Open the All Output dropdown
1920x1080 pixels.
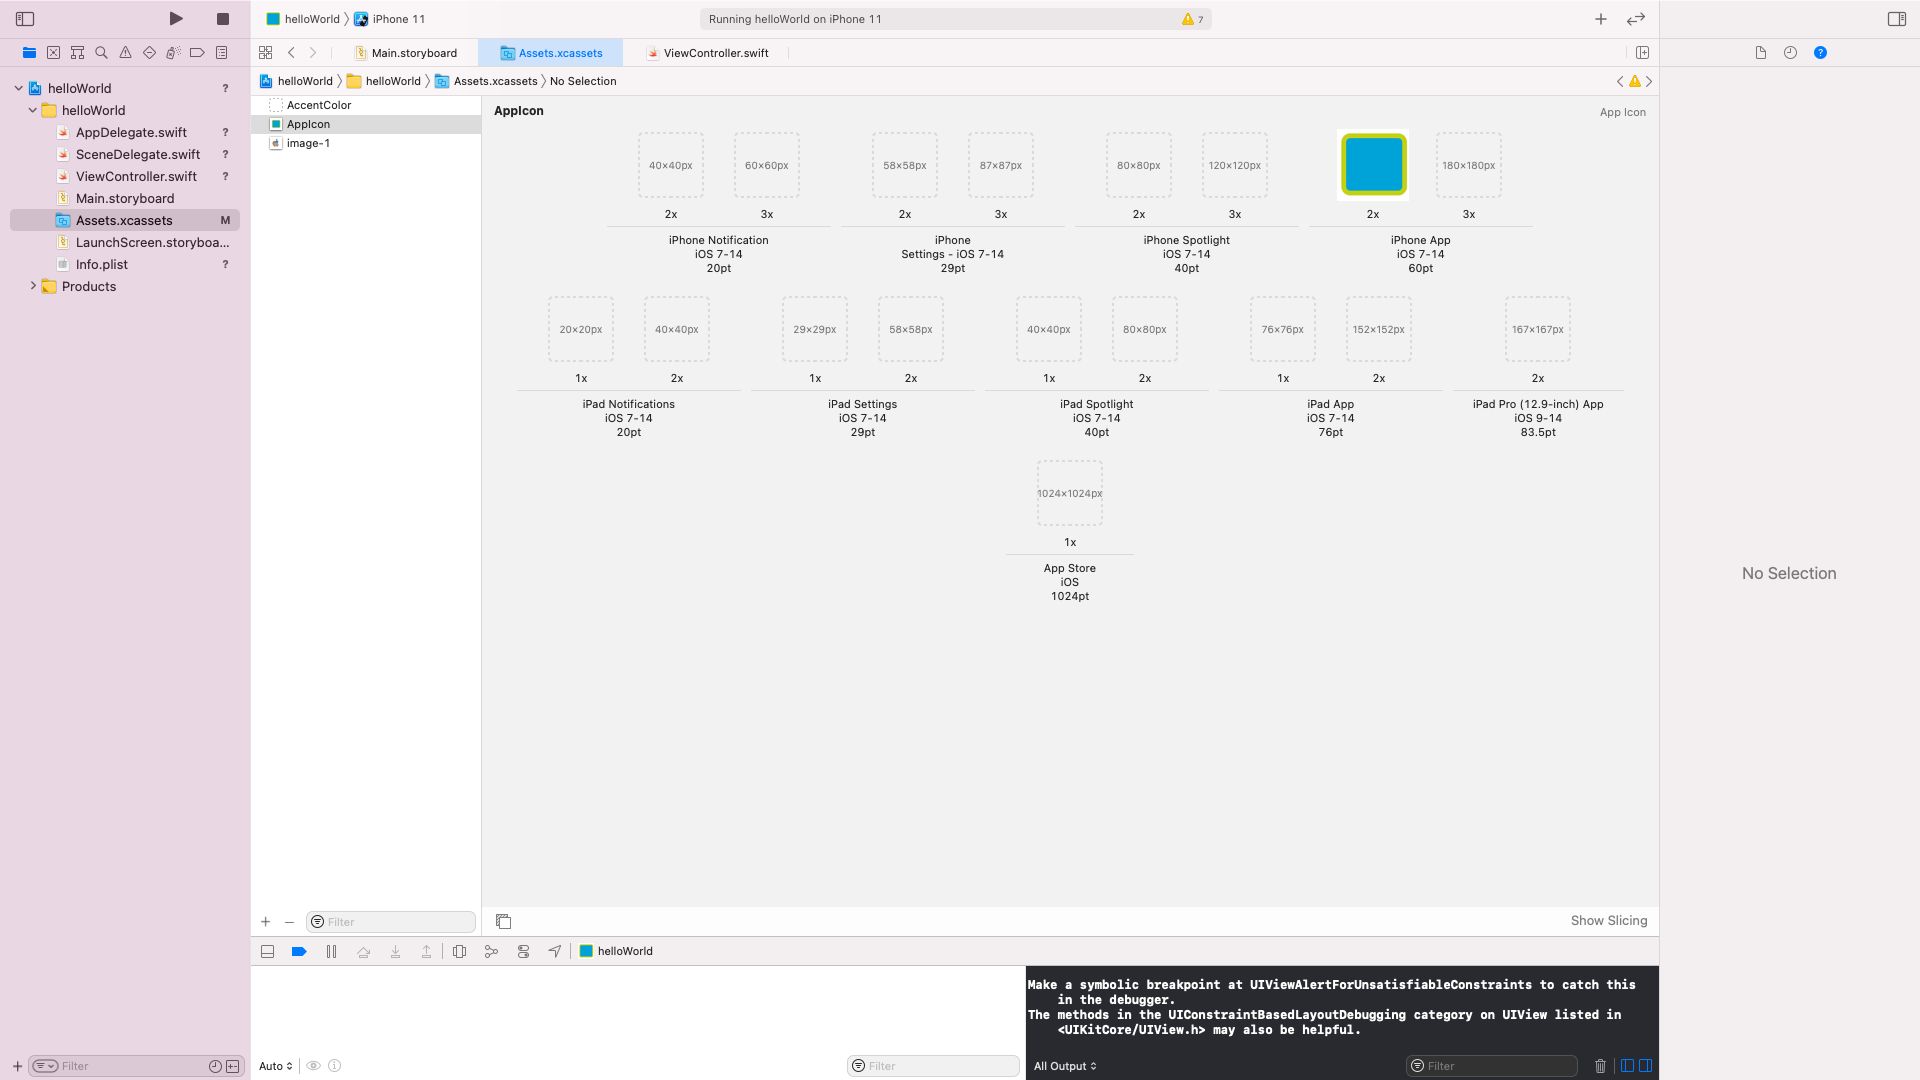point(1065,1066)
